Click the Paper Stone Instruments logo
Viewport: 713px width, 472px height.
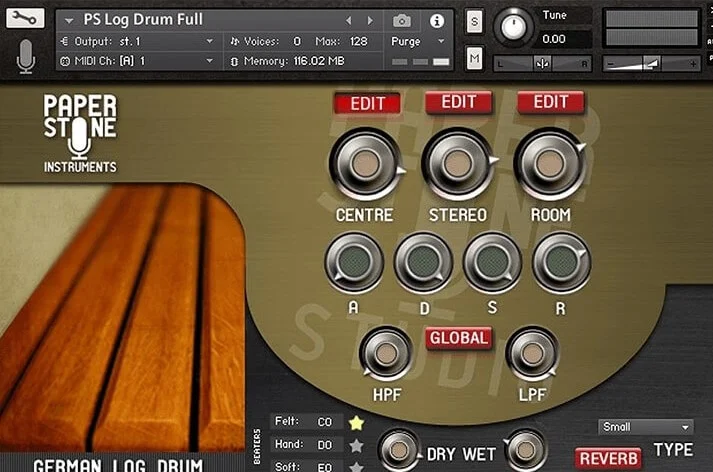[x=80, y=133]
